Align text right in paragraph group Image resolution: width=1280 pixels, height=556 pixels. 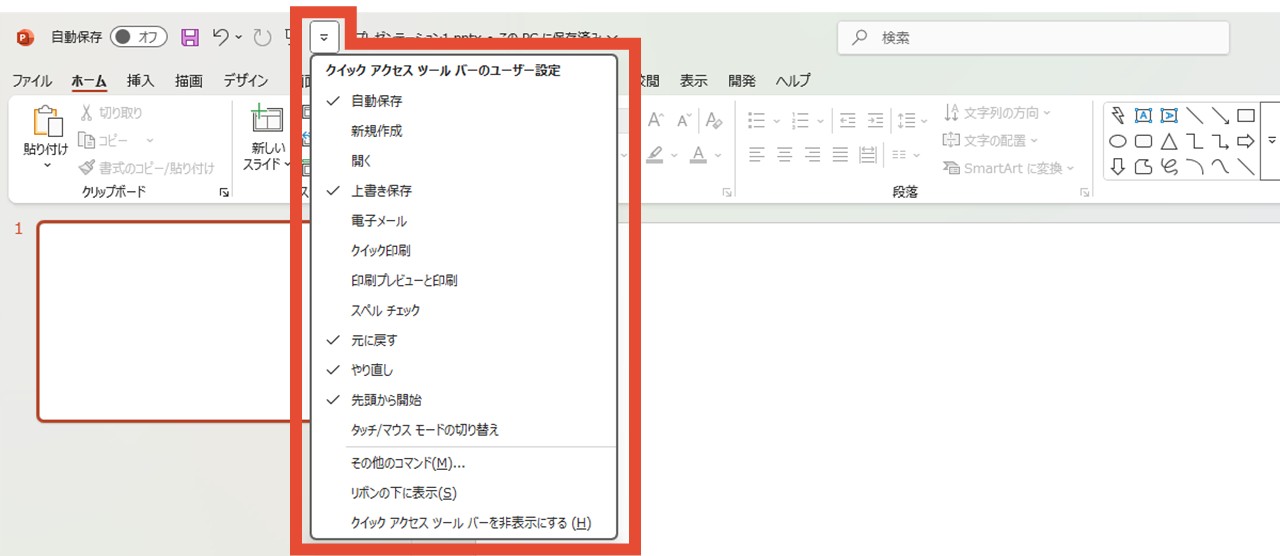point(813,154)
